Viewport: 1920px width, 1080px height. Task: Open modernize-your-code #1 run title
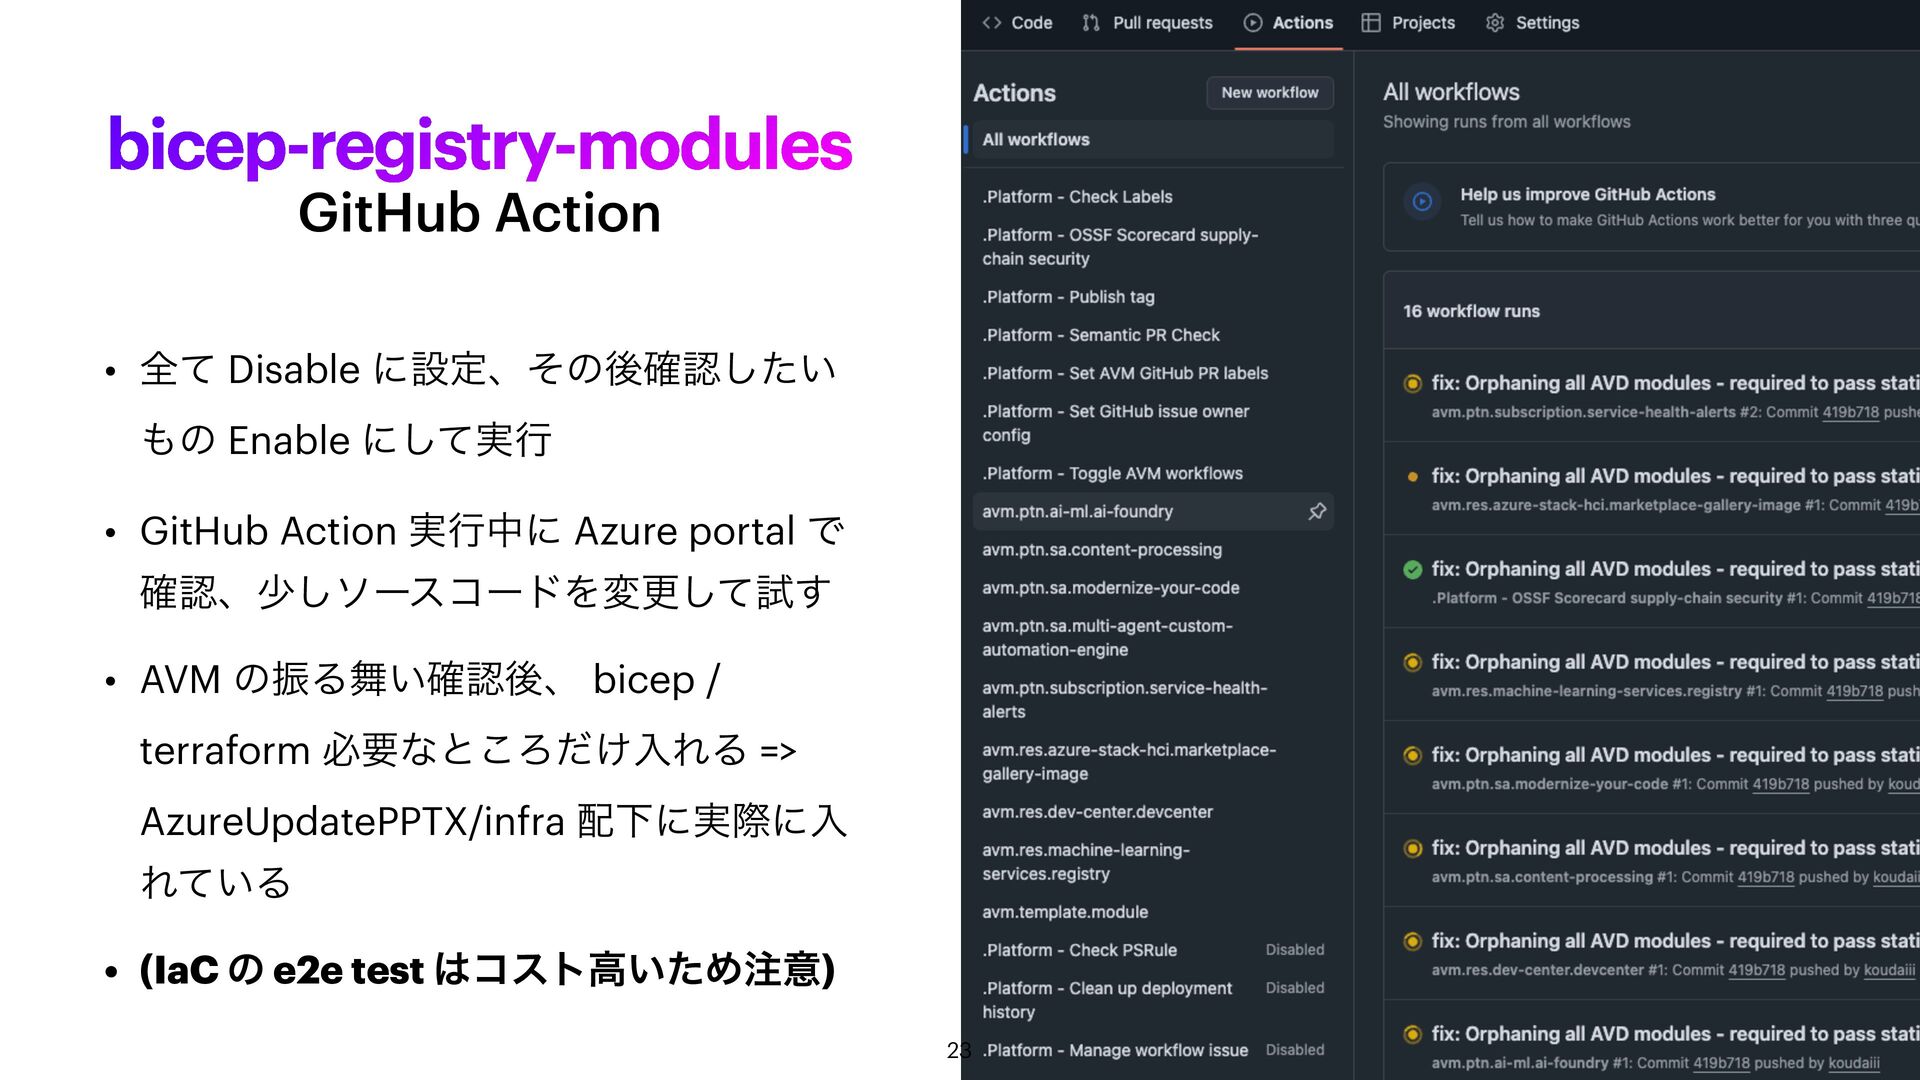pyautogui.click(x=1675, y=755)
